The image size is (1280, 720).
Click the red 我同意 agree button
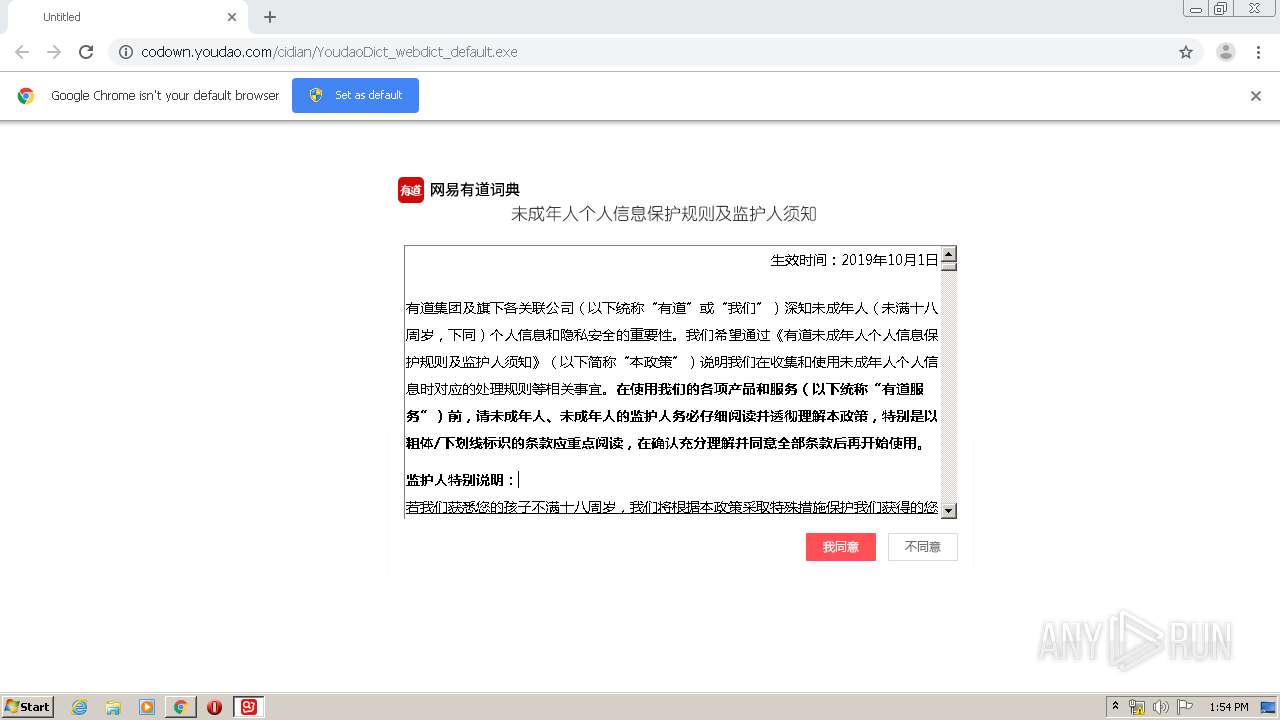(x=840, y=547)
